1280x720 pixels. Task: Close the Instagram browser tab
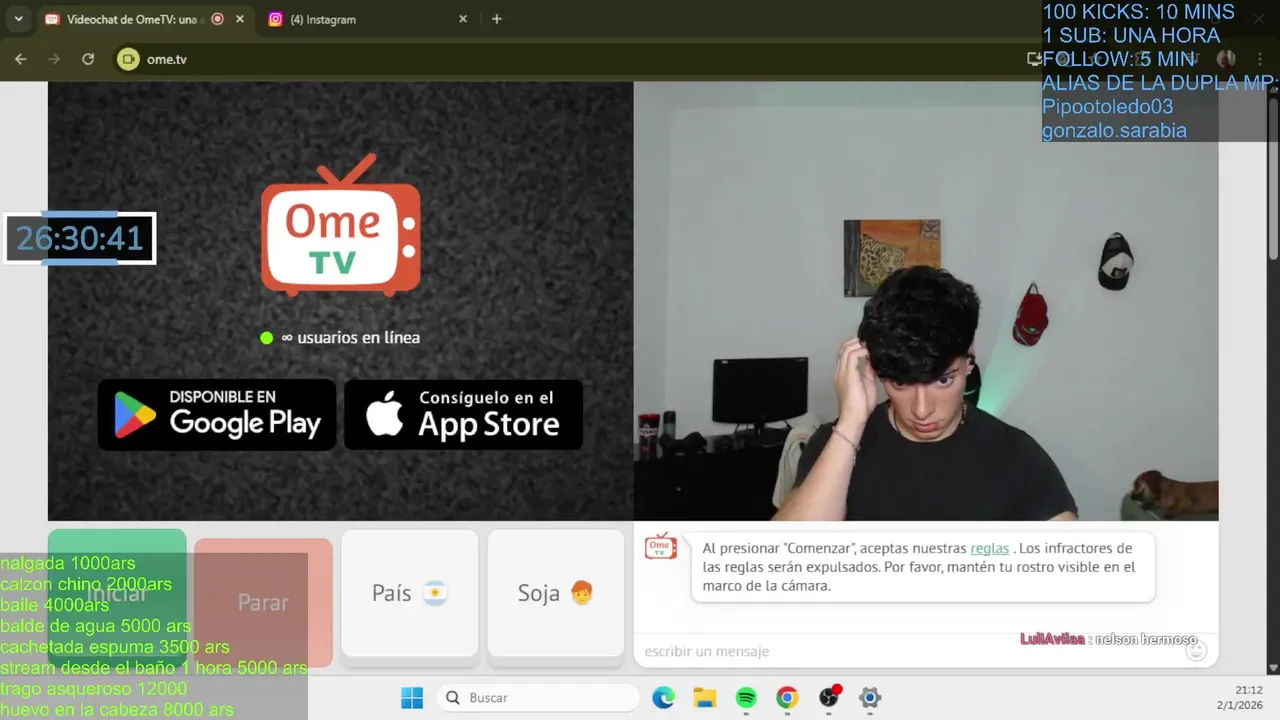pos(462,19)
